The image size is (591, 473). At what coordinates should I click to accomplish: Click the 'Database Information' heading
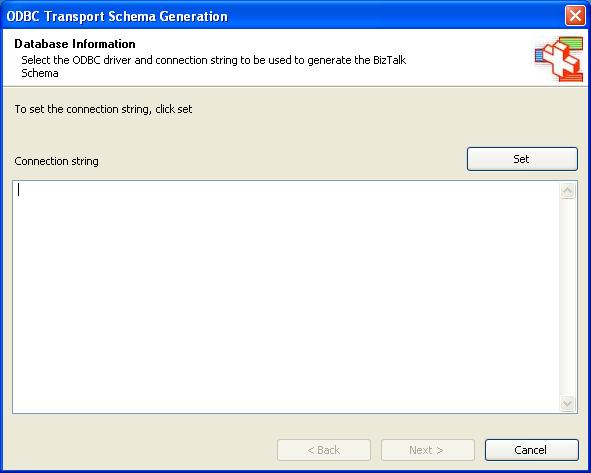[x=75, y=44]
